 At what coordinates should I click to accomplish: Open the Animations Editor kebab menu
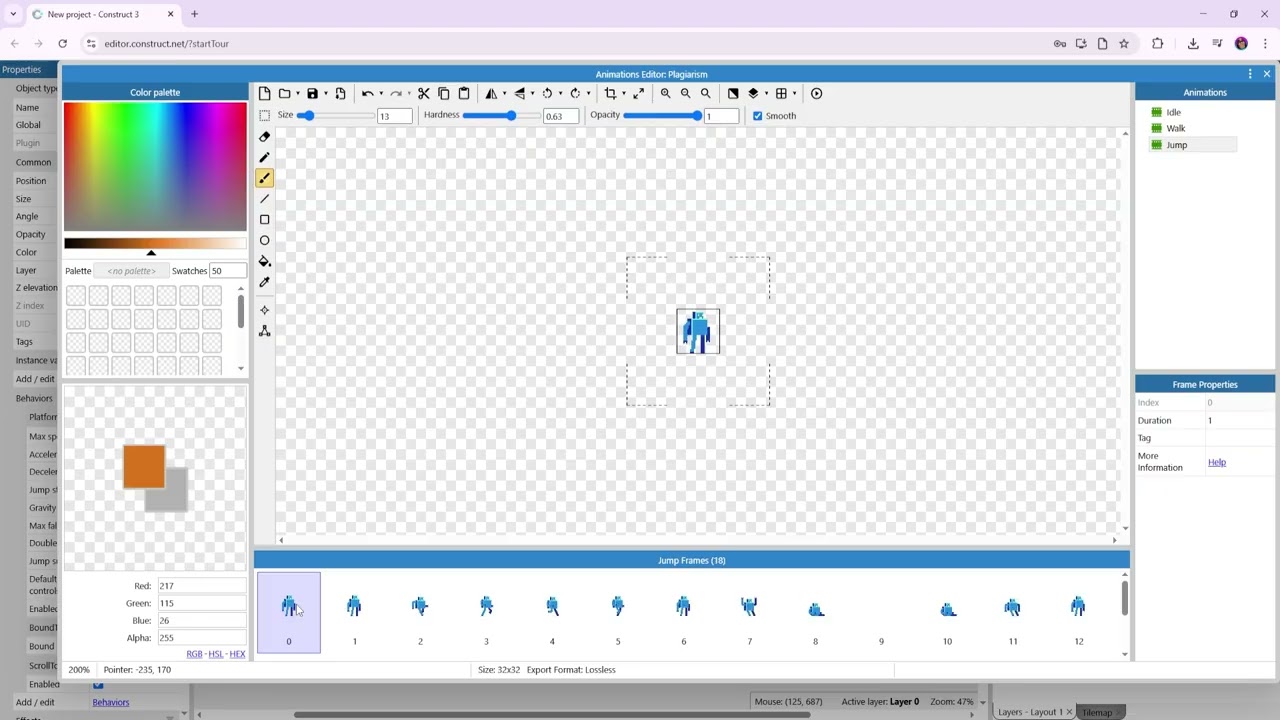pos(1249,74)
